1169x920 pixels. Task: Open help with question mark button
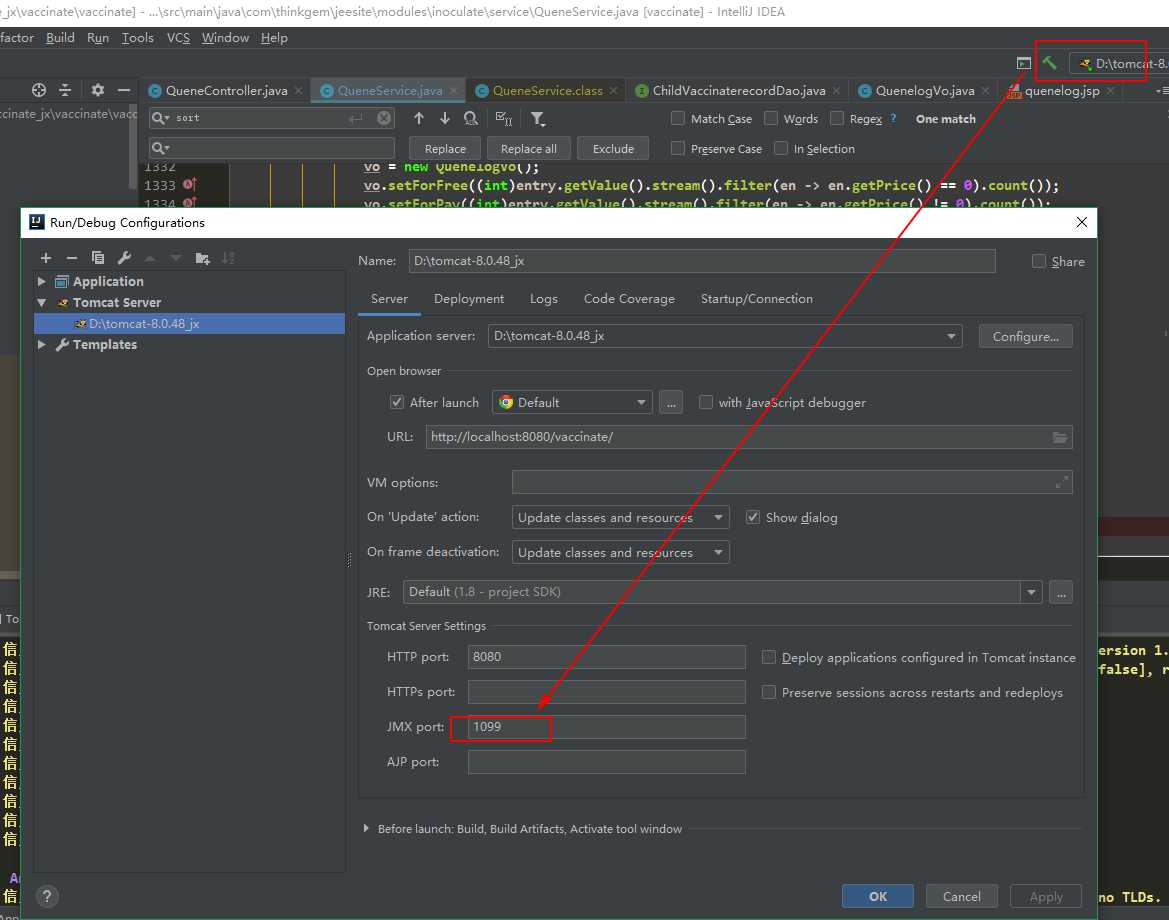tap(47, 896)
